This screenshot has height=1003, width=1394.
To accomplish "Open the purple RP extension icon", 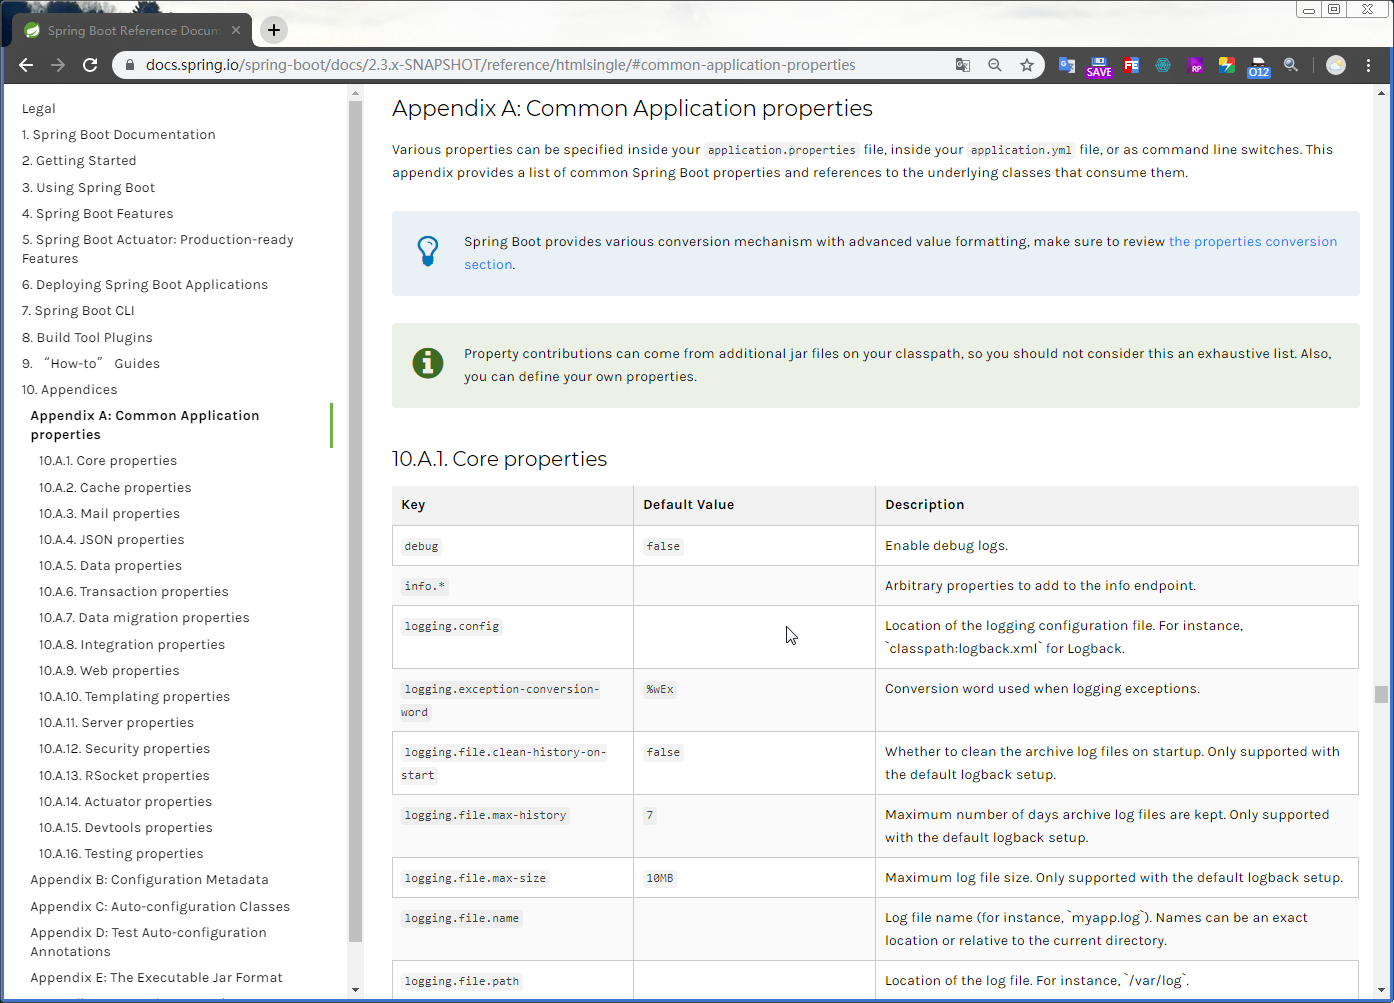I will pos(1195,66).
